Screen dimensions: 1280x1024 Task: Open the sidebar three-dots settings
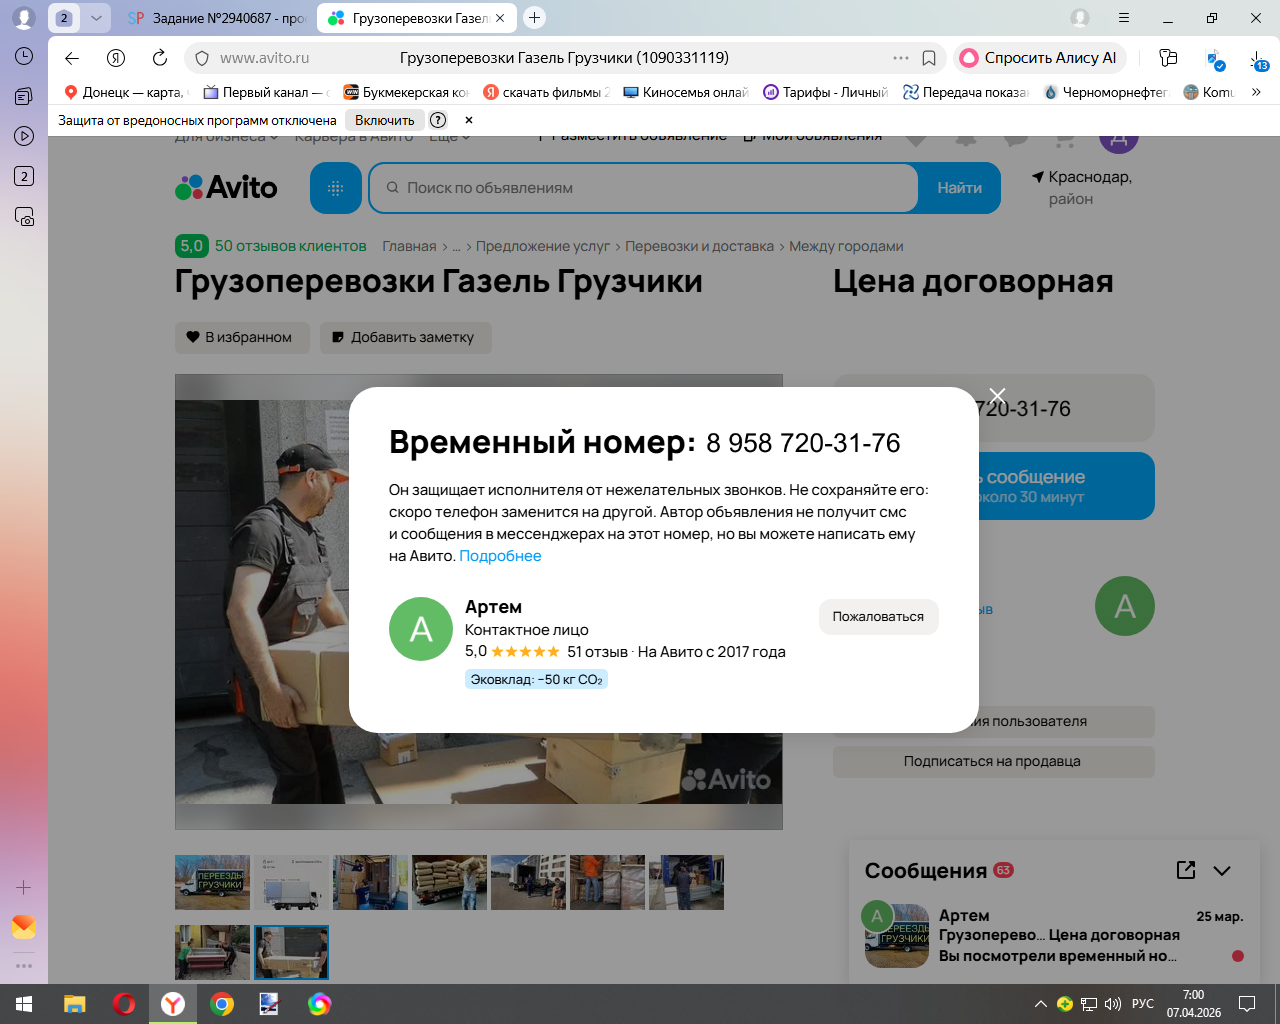(24, 966)
